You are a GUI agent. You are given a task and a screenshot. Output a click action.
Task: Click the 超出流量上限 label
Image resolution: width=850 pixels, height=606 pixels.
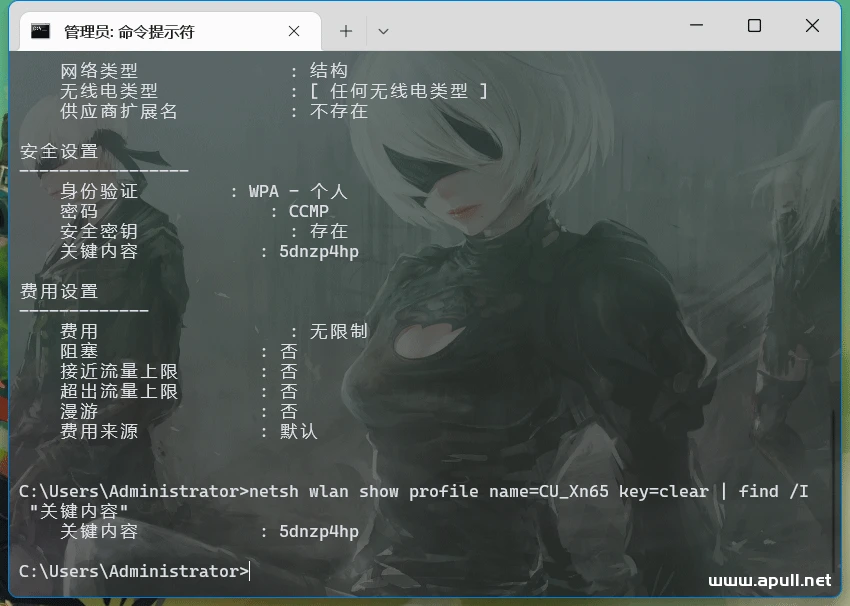point(119,391)
